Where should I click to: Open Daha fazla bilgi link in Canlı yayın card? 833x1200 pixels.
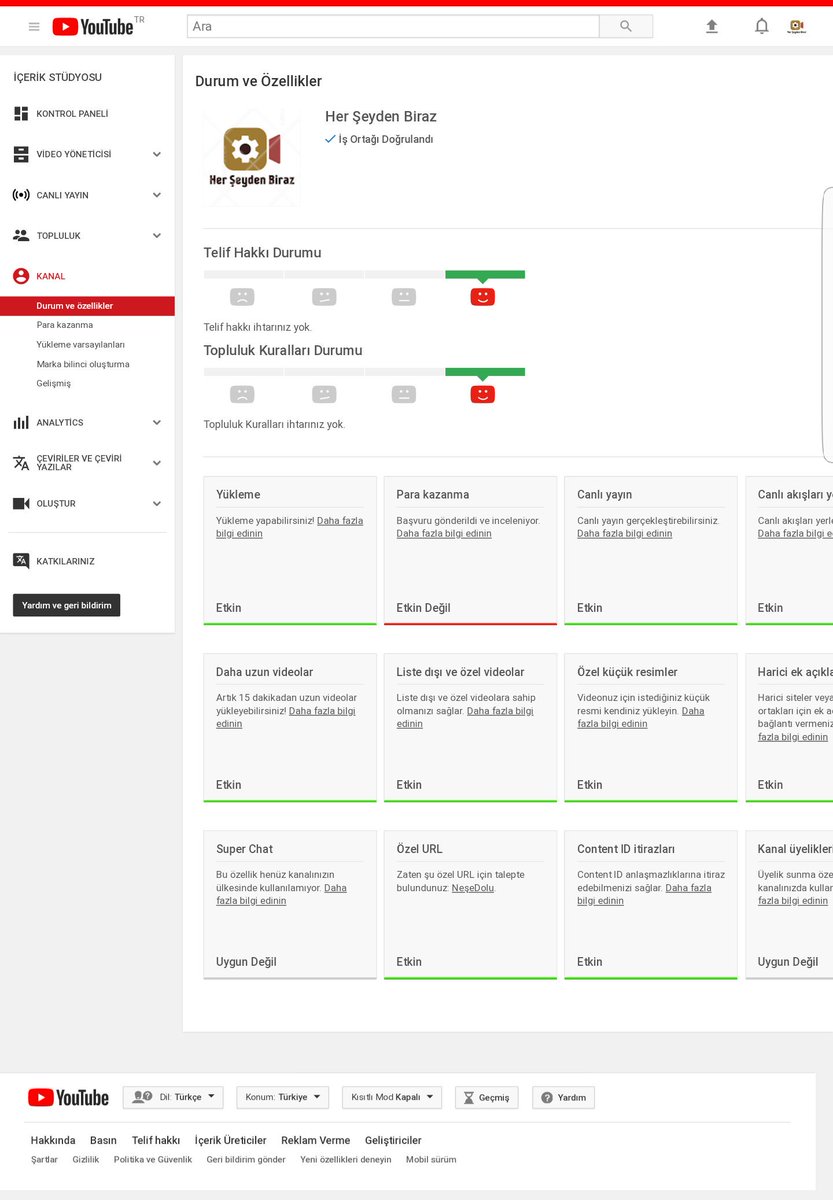tap(625, 534)
